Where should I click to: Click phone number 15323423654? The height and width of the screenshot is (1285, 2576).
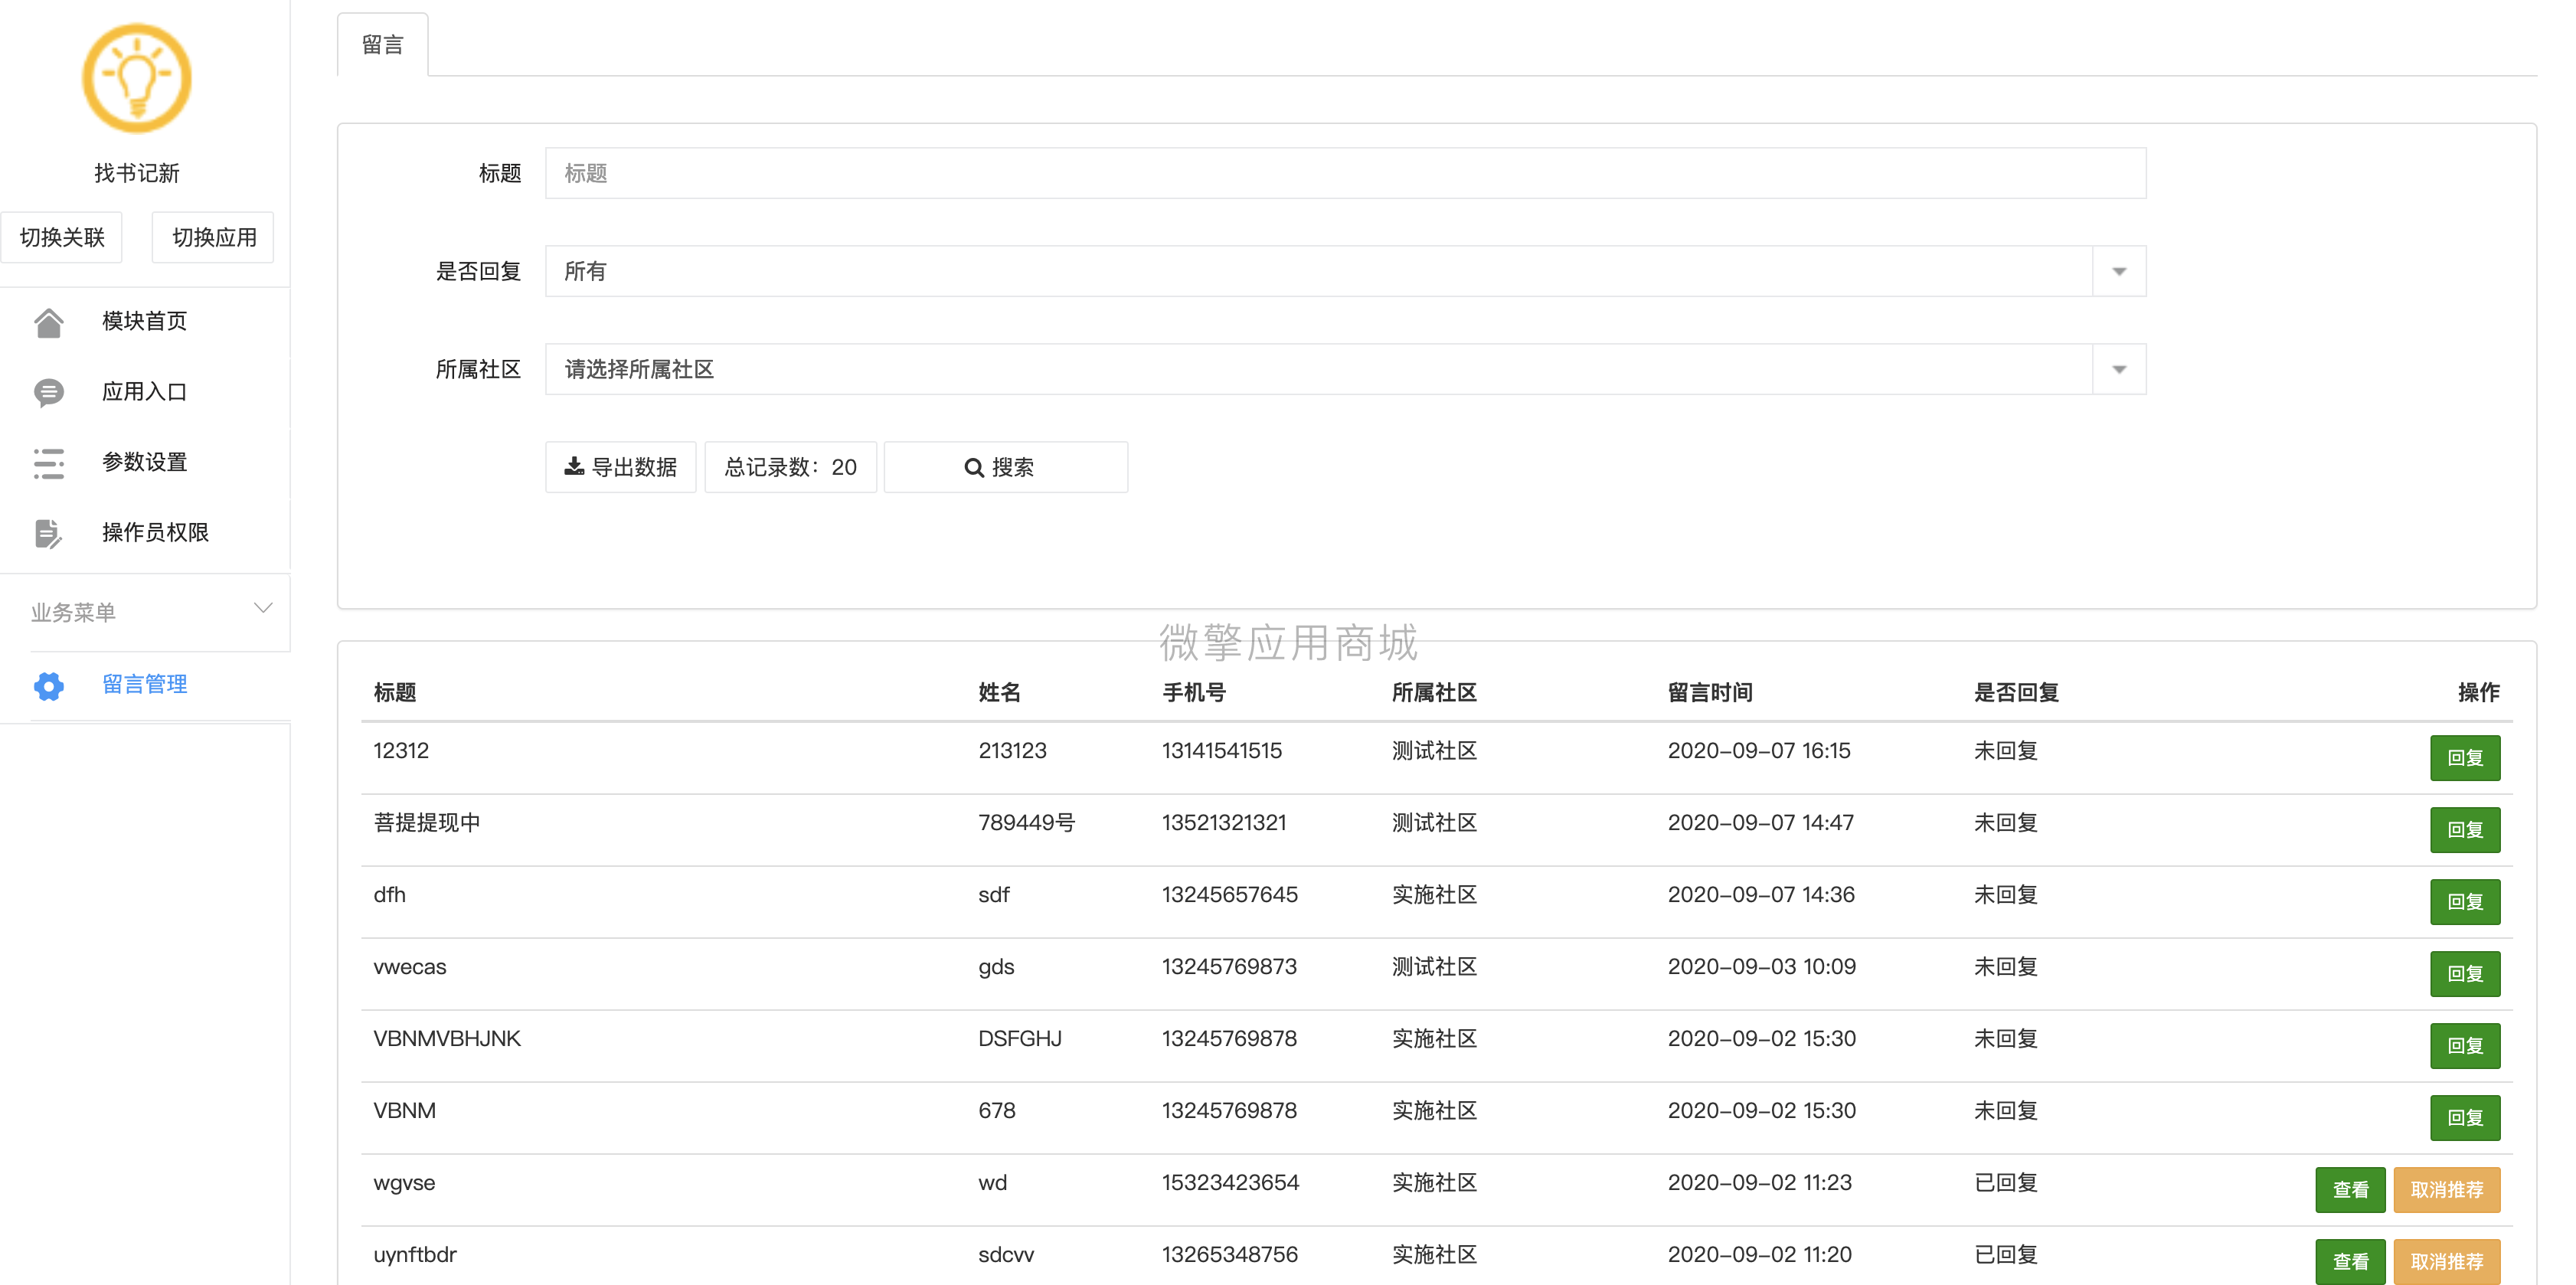1230,1182
